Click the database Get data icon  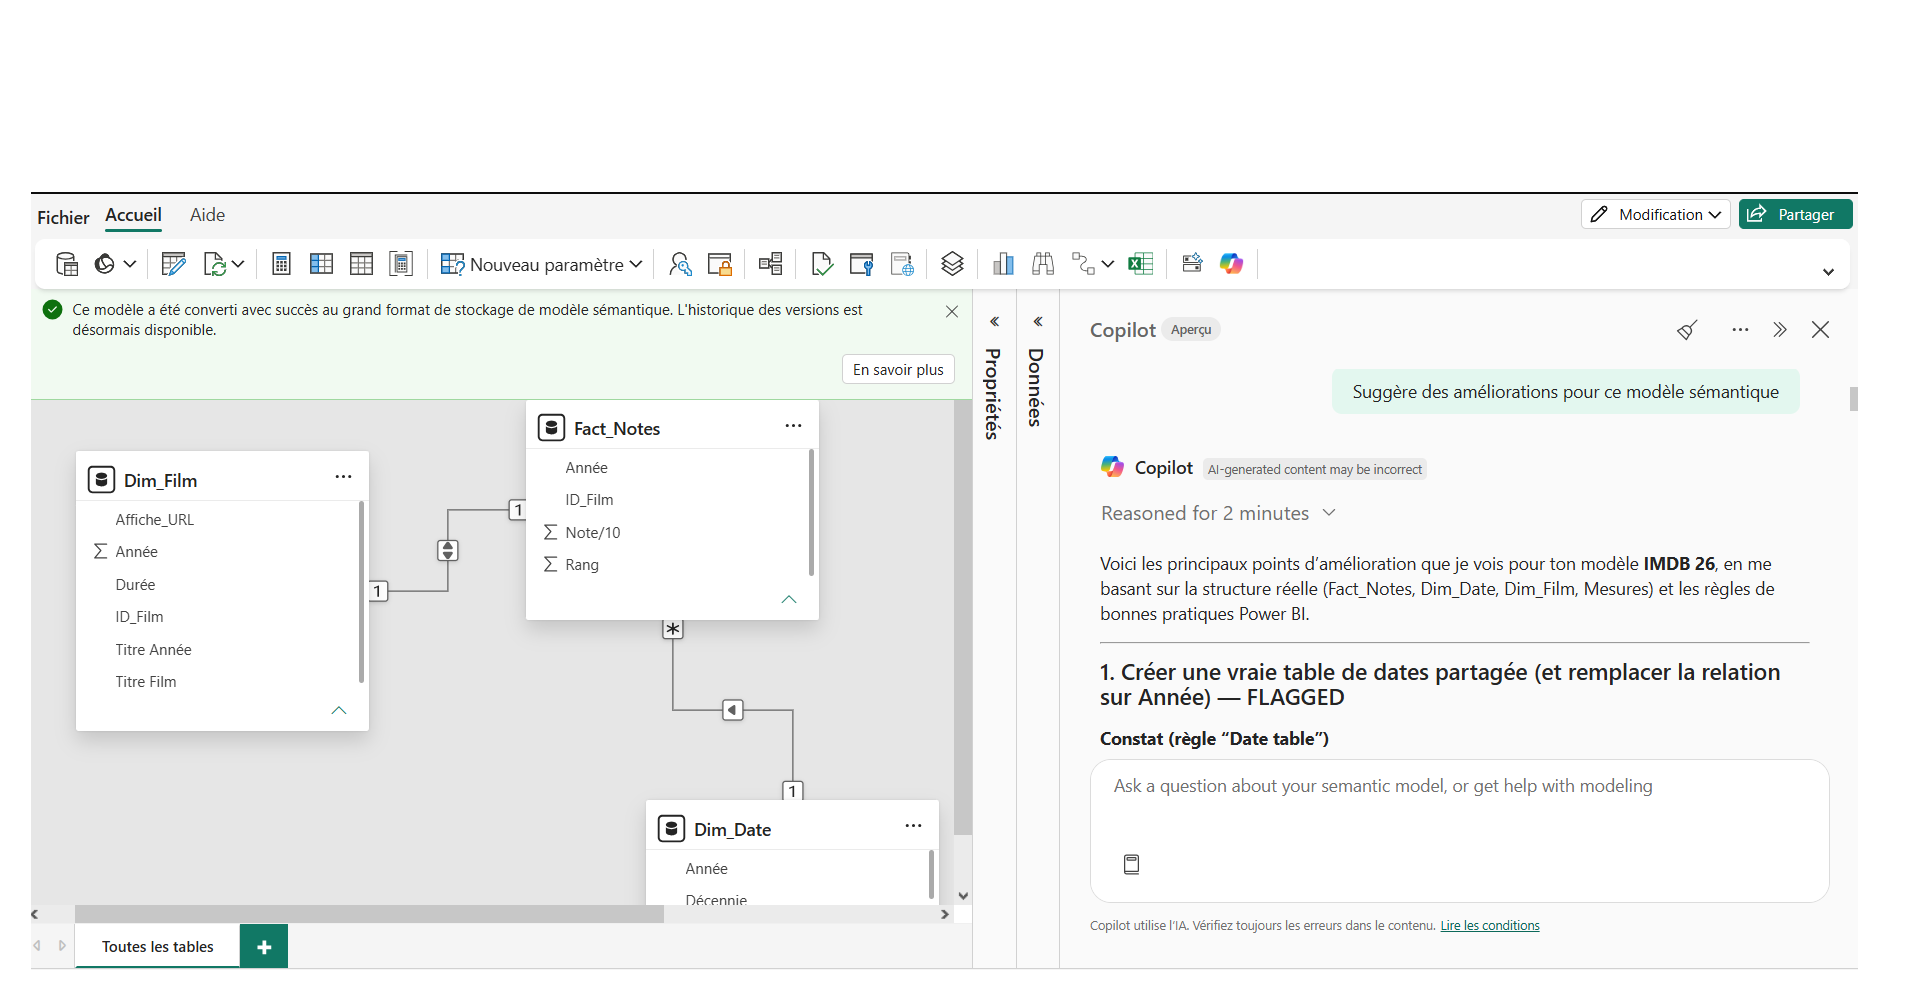pos(67,264)
